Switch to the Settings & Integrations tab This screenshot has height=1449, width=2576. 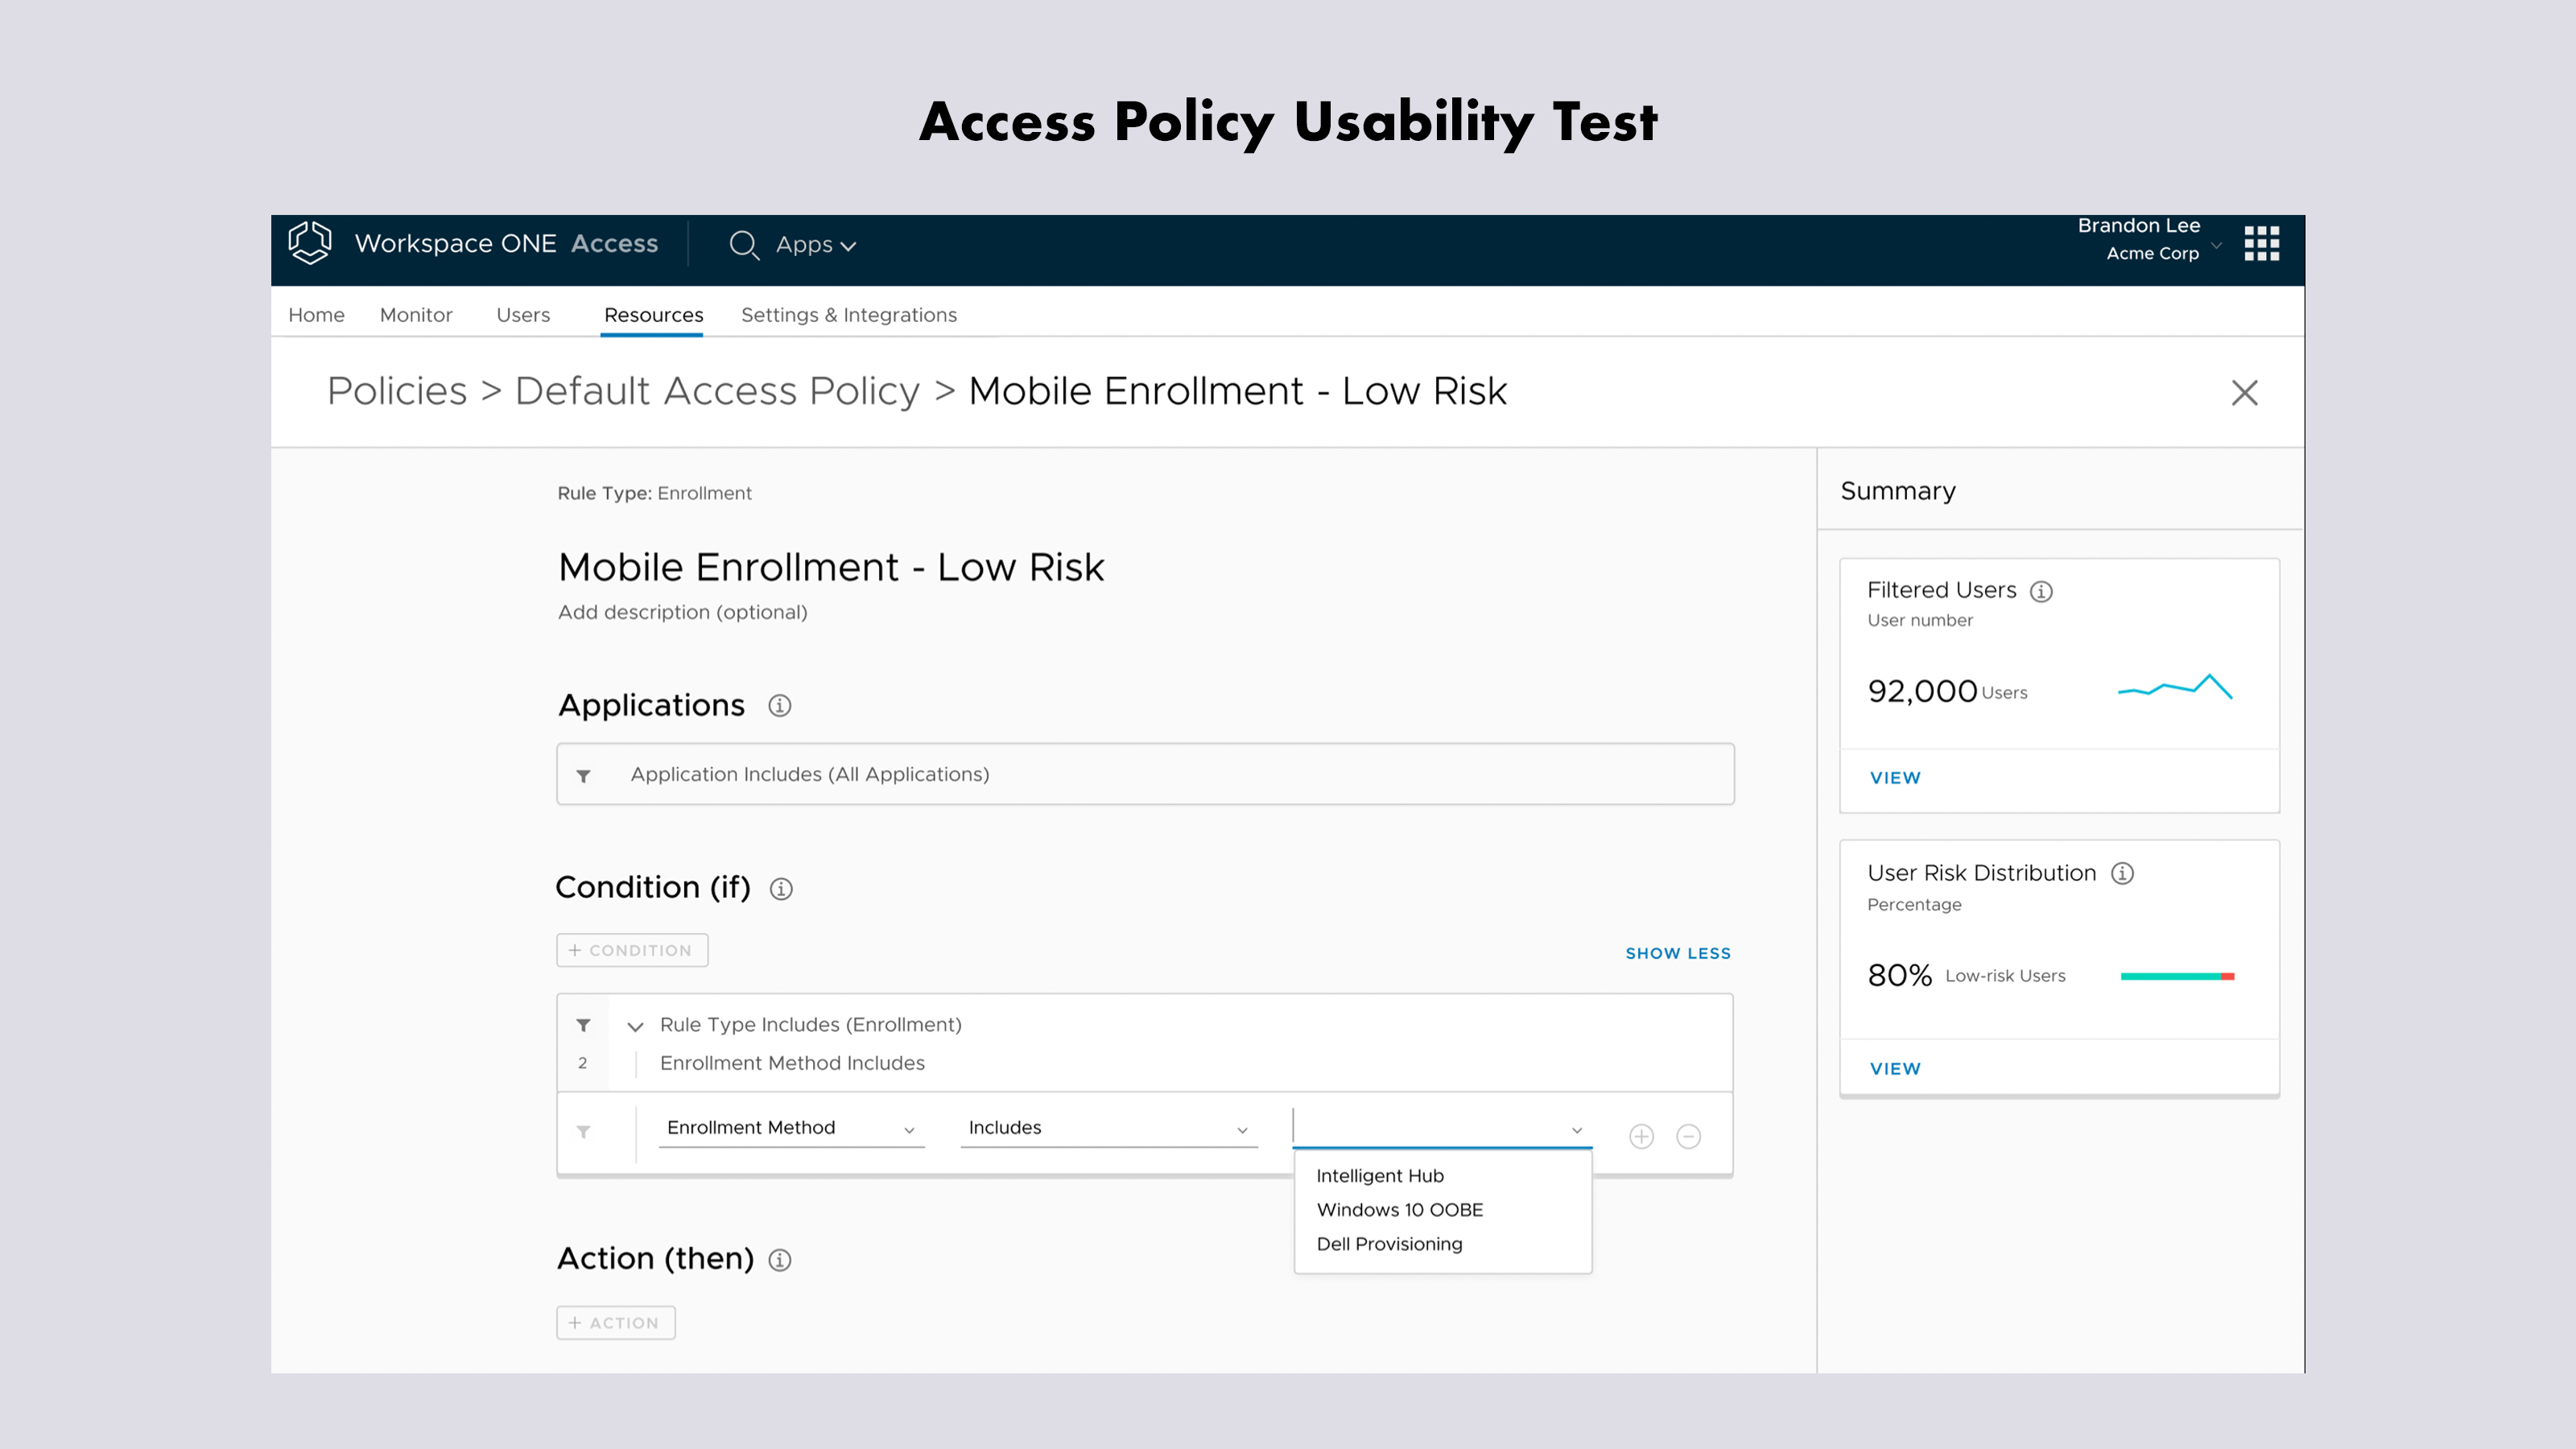[848, 315]
